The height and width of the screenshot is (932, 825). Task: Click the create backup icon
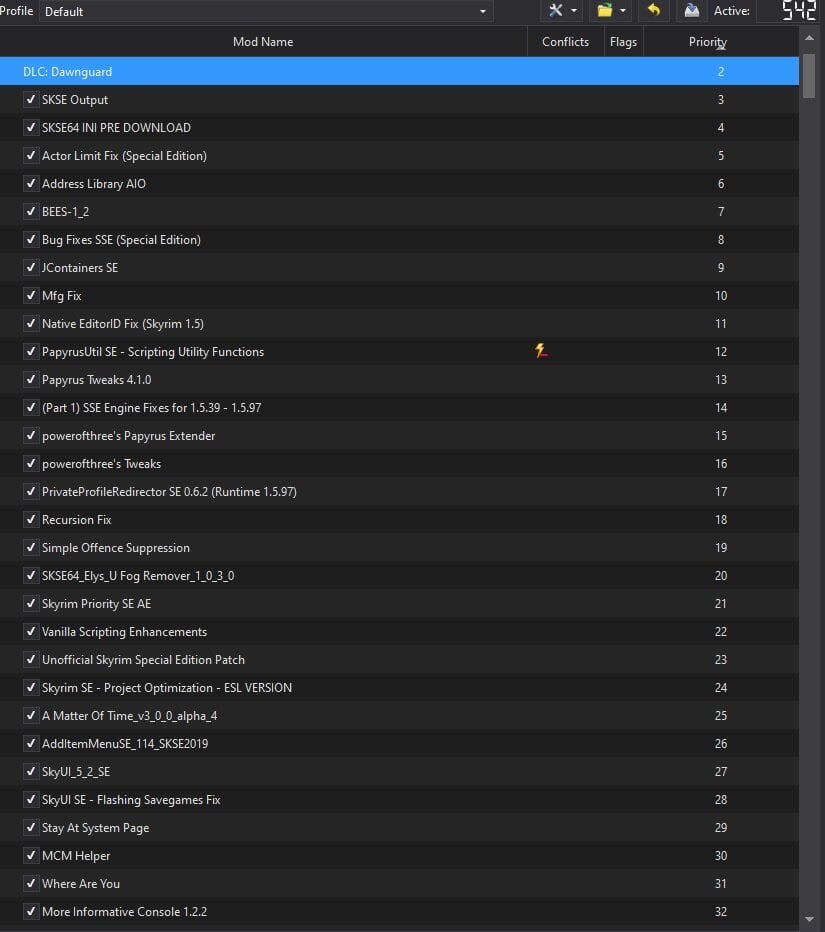tap(691, 10)
